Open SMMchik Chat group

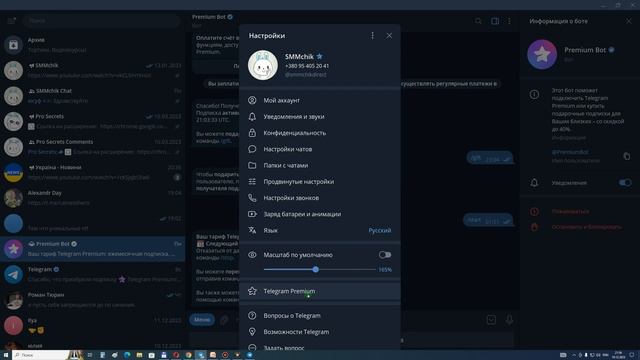(x=93, y=96)
